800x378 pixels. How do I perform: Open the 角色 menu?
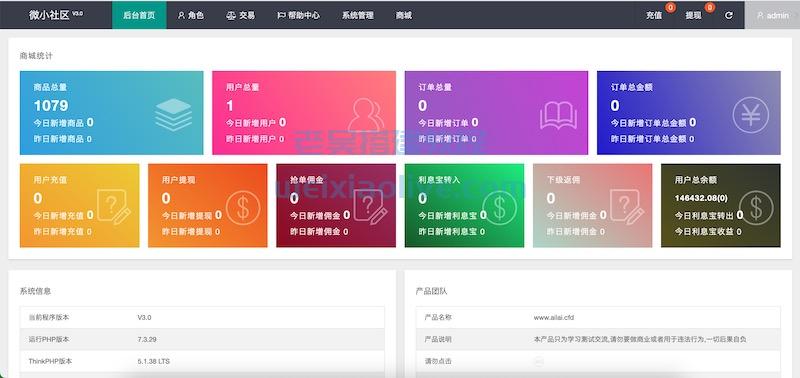pos(191,15)
